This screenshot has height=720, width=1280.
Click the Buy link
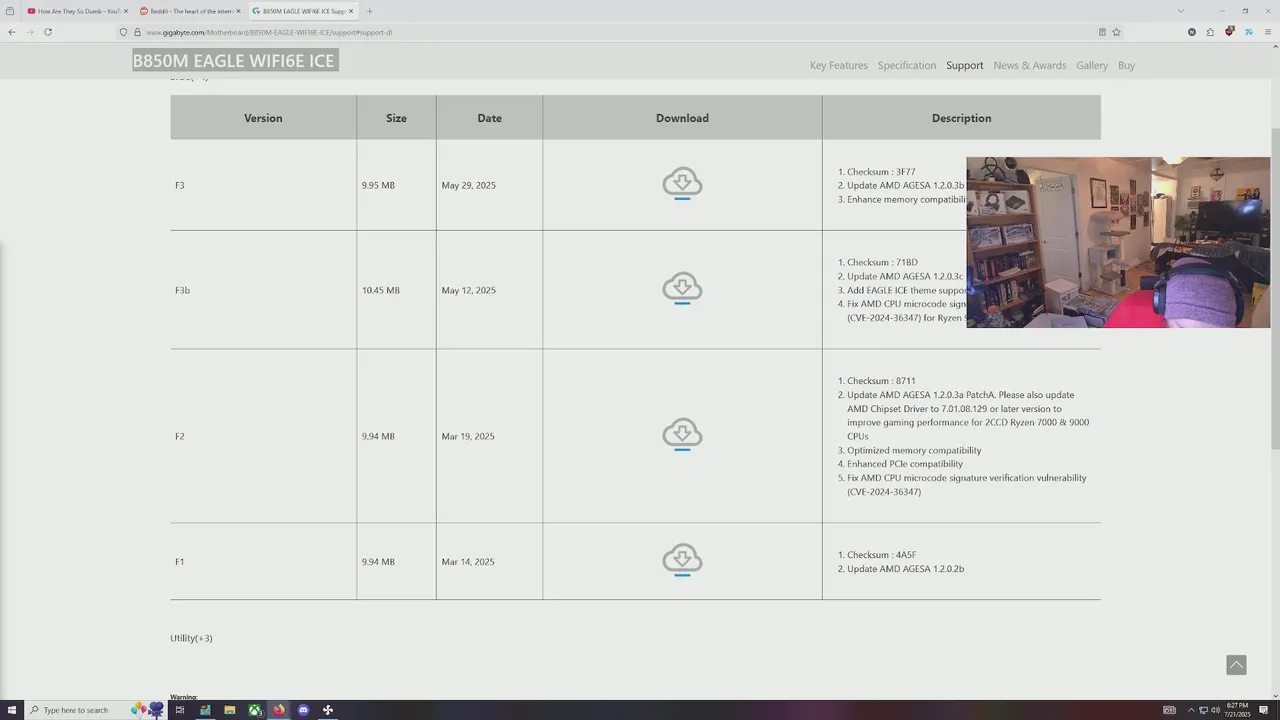click(x=1126, y=65)
